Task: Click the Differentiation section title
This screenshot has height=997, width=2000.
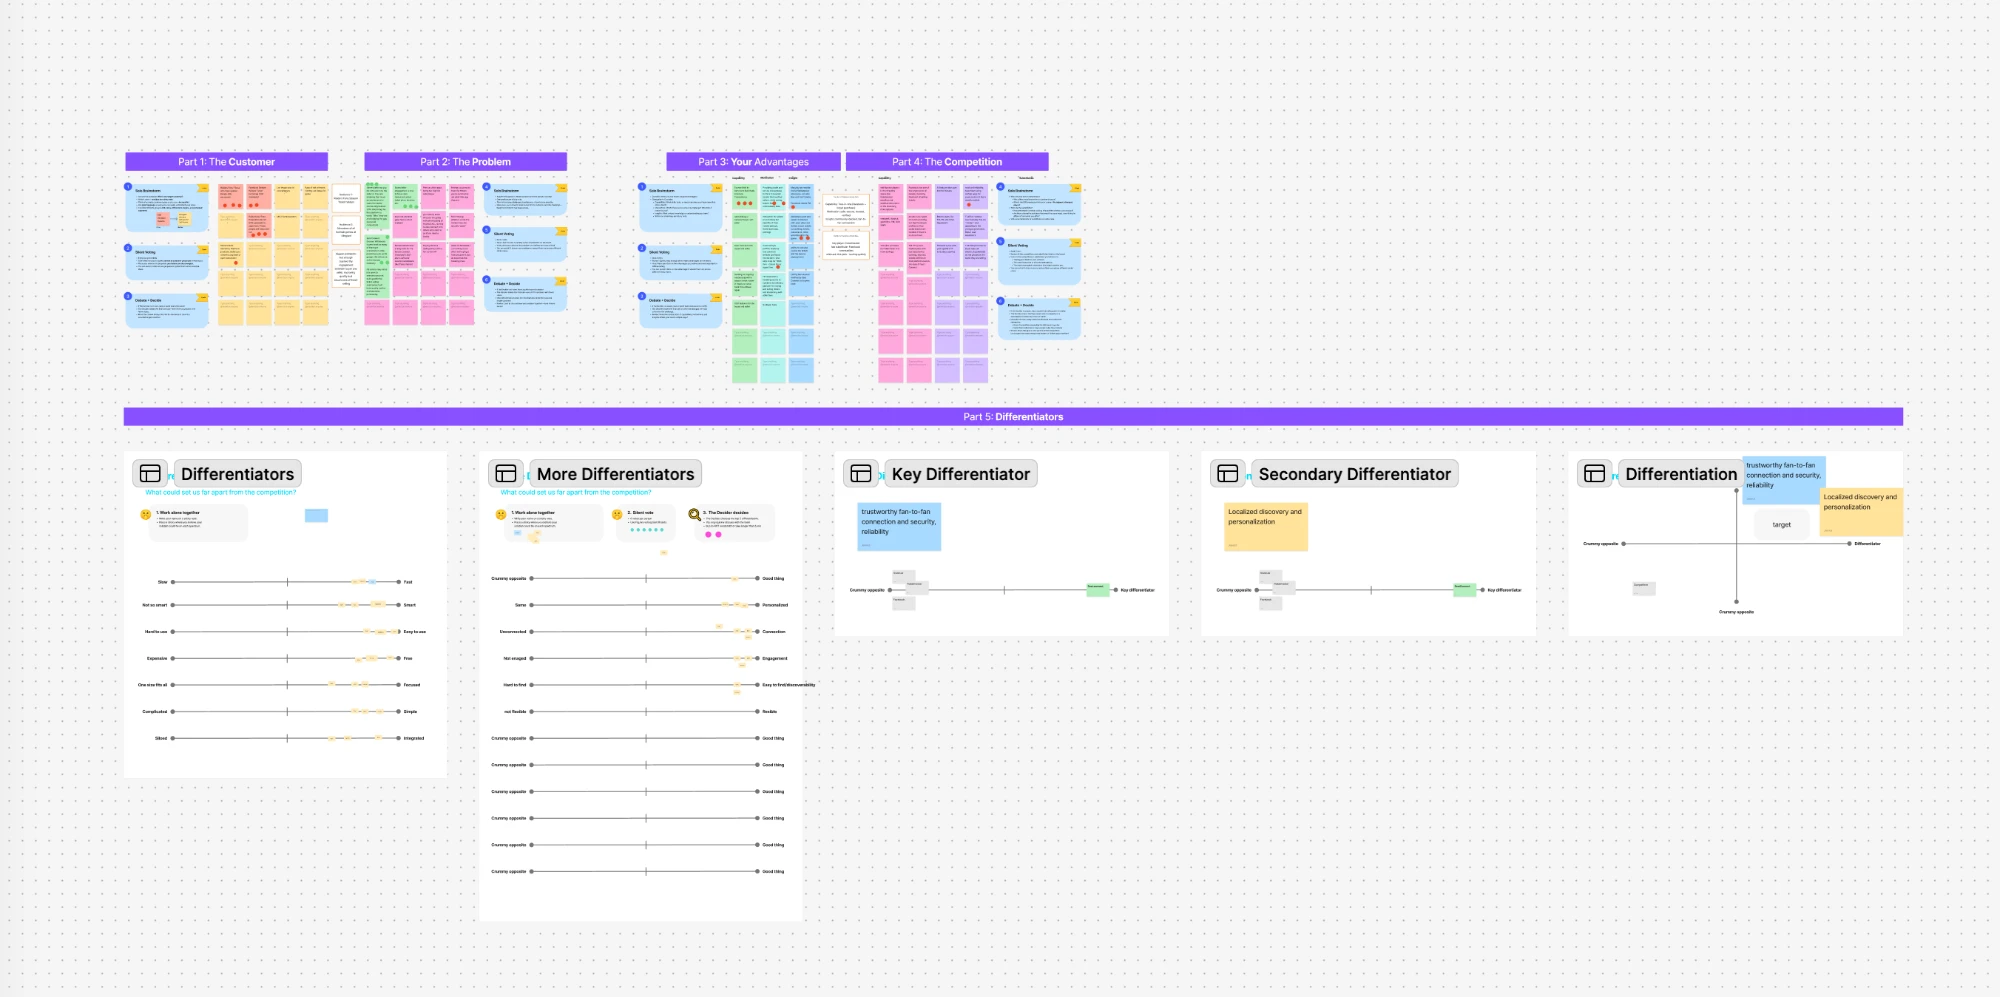Action: coord(1681,474)
